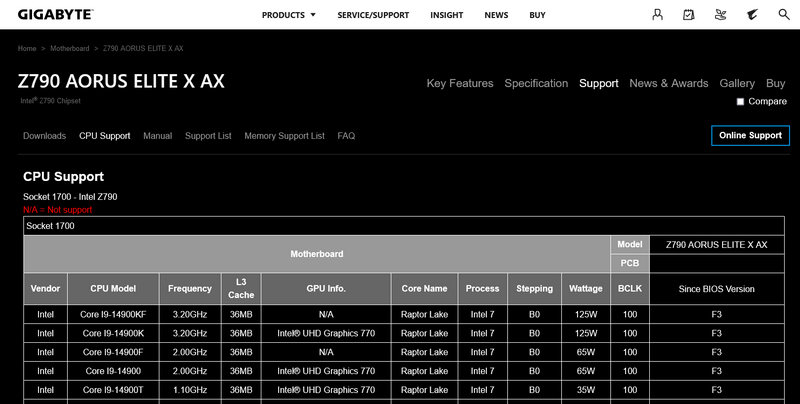Image resolution: width=800 pixels, height=404 pixels.
Task: Click the Online Support button
Action: click(750, 135)
